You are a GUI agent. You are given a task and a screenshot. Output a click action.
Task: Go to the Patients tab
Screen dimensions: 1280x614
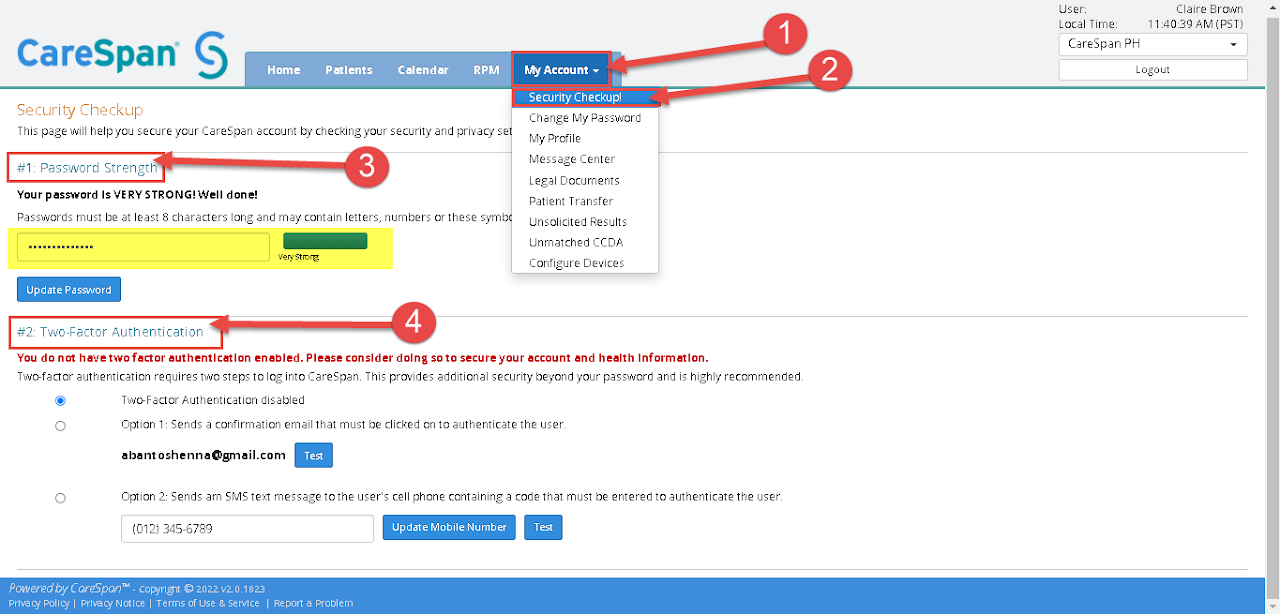point(349,70)
